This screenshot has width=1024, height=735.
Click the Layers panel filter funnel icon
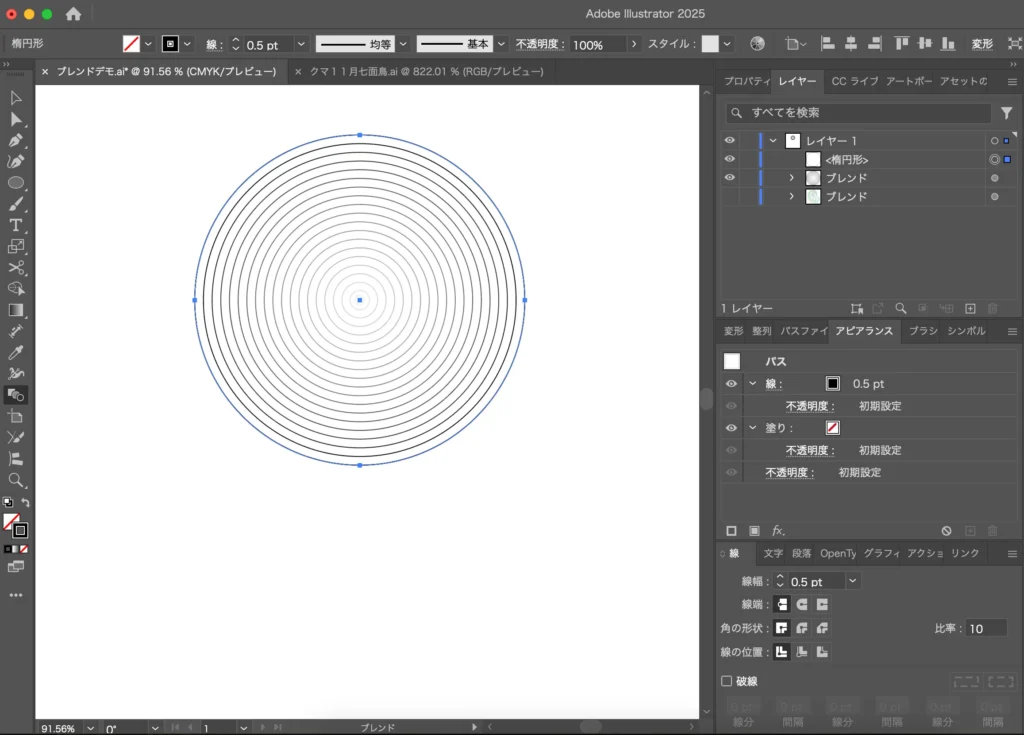tap(1007, 113)
